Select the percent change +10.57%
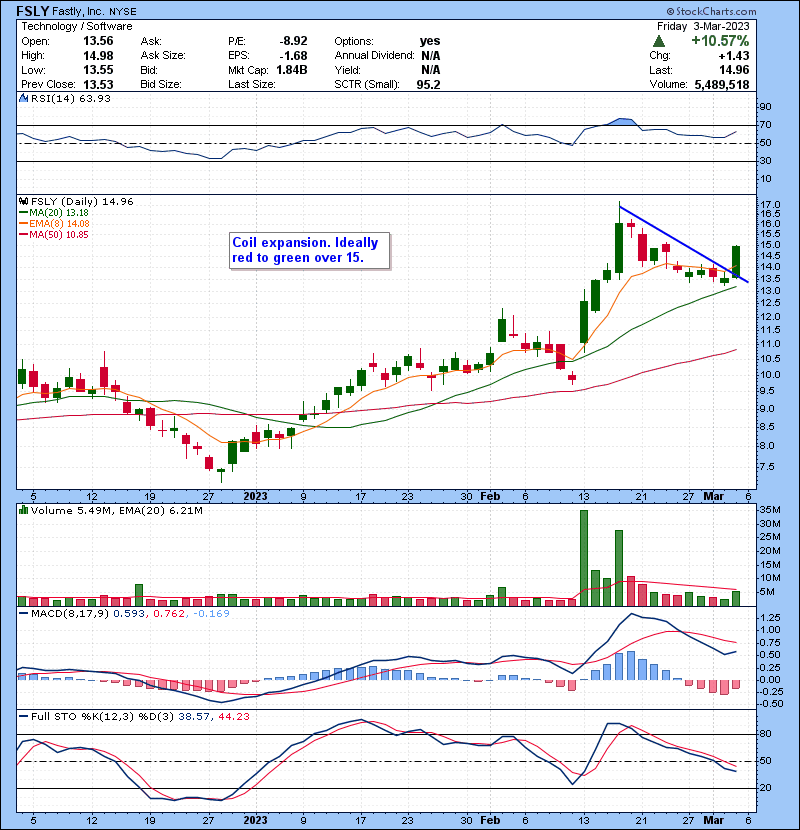The height and width of the screenshot is (830, 800). [720, 41]
